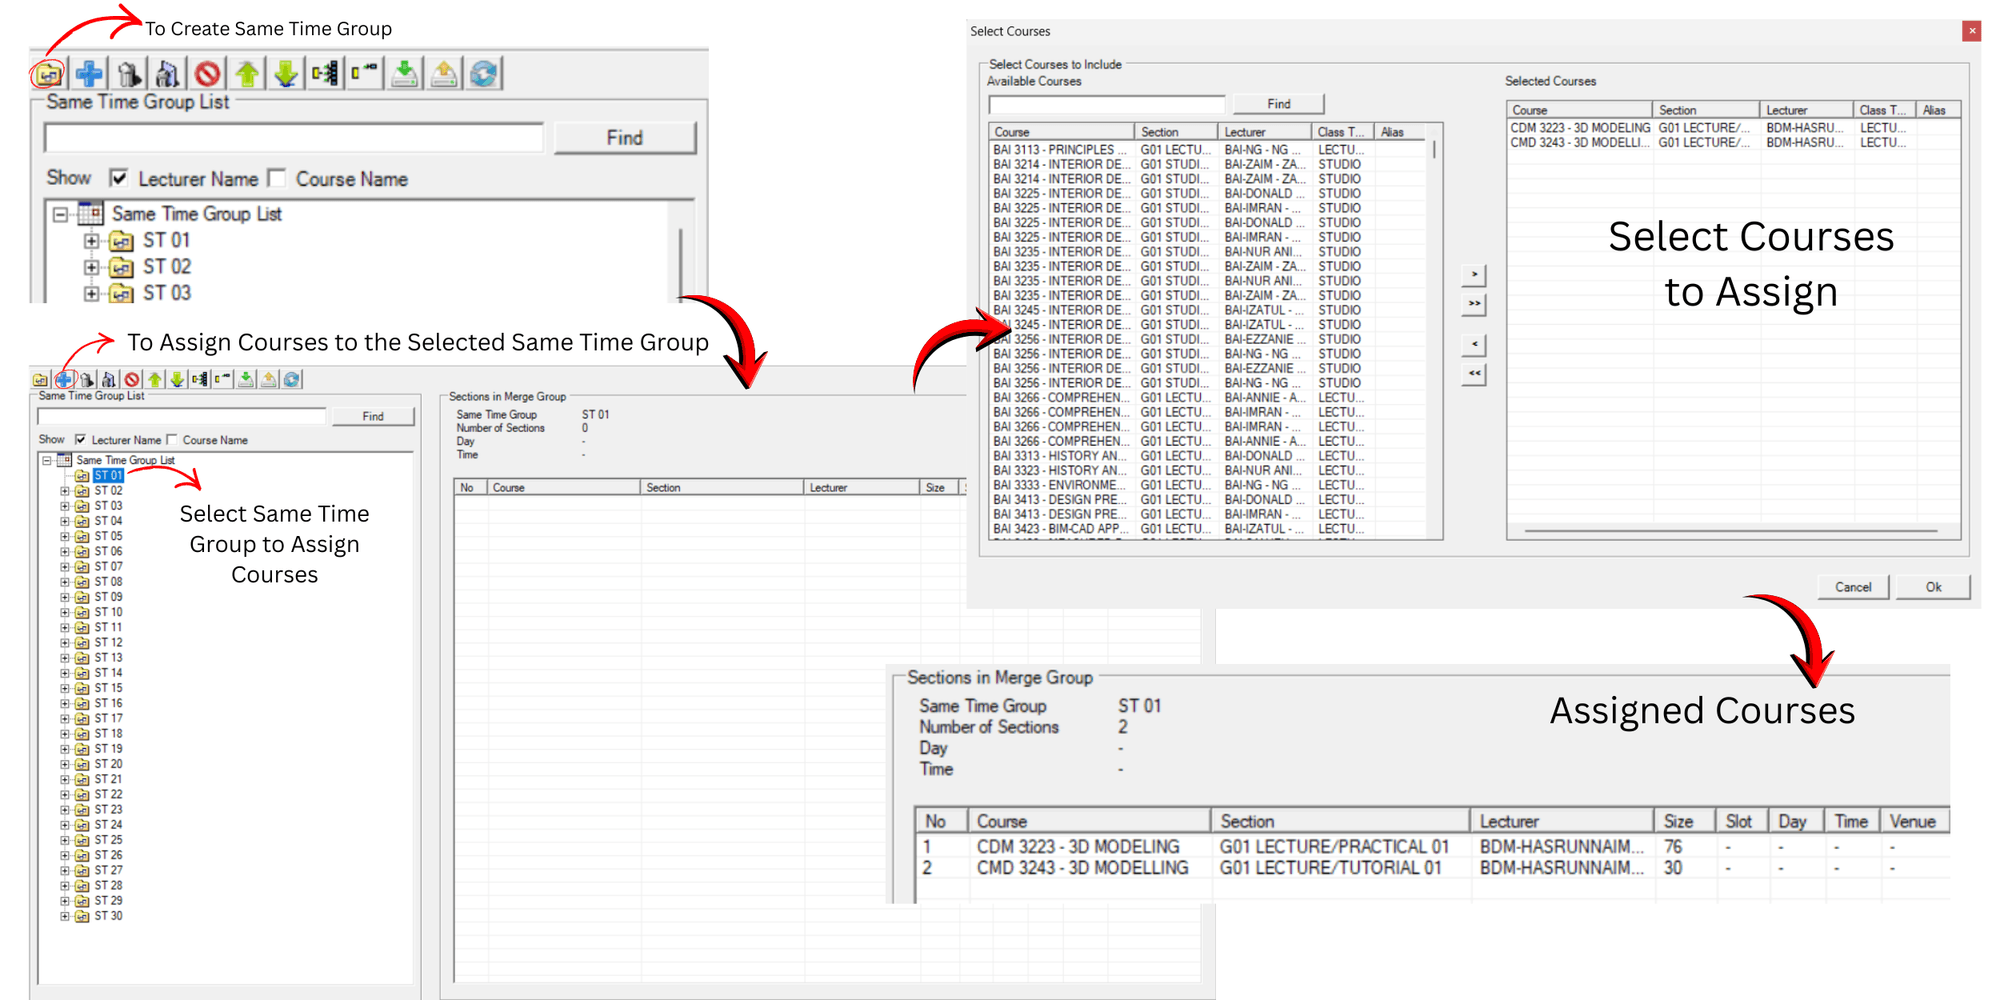
Task: Click blue plus icon in enlarged toolbar
Action: click(x=89, y=74)
